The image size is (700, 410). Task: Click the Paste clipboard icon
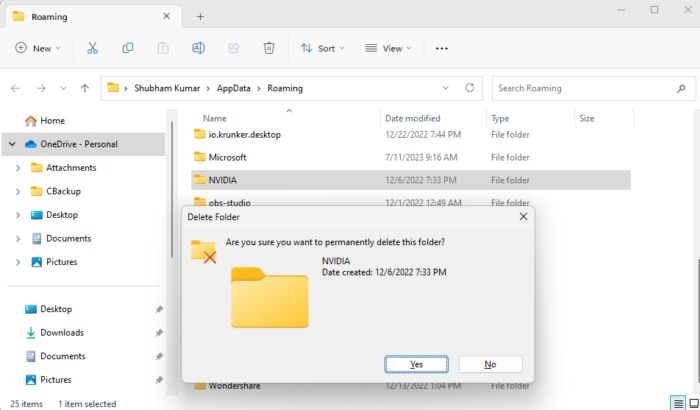point(163,48)
